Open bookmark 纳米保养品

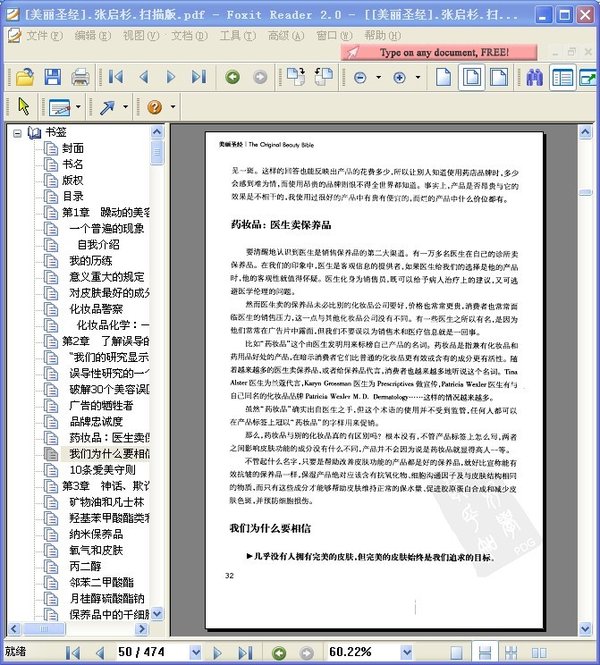click(96, 534)
